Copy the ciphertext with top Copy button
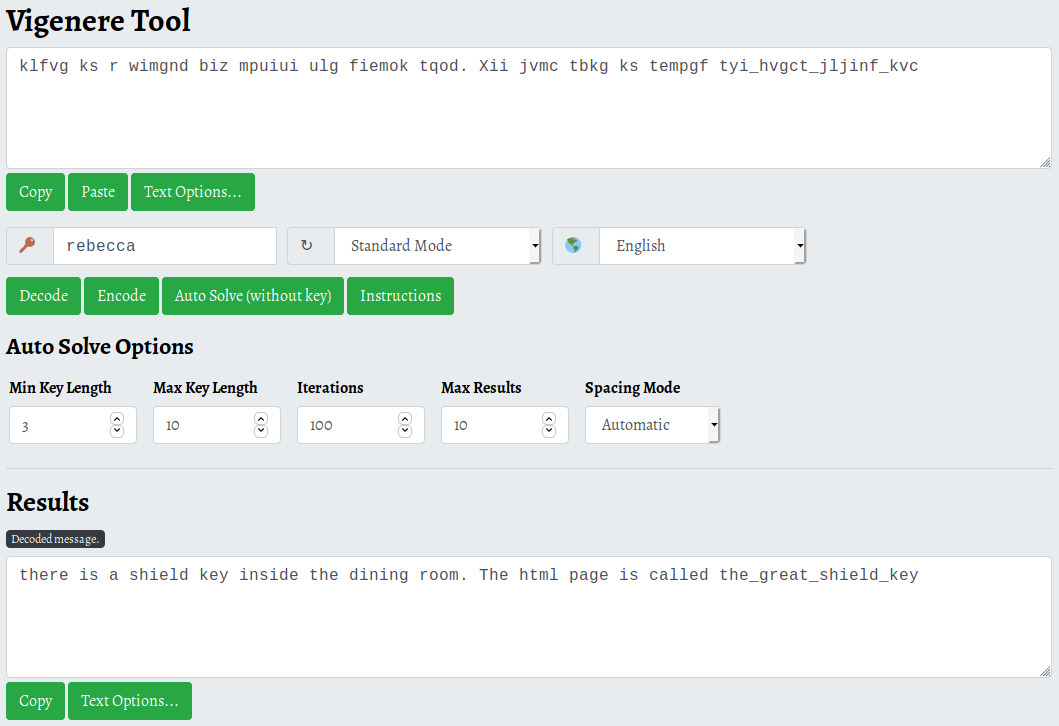Image resolution: width=1059 pixels, height=726 pixels. 35,192
